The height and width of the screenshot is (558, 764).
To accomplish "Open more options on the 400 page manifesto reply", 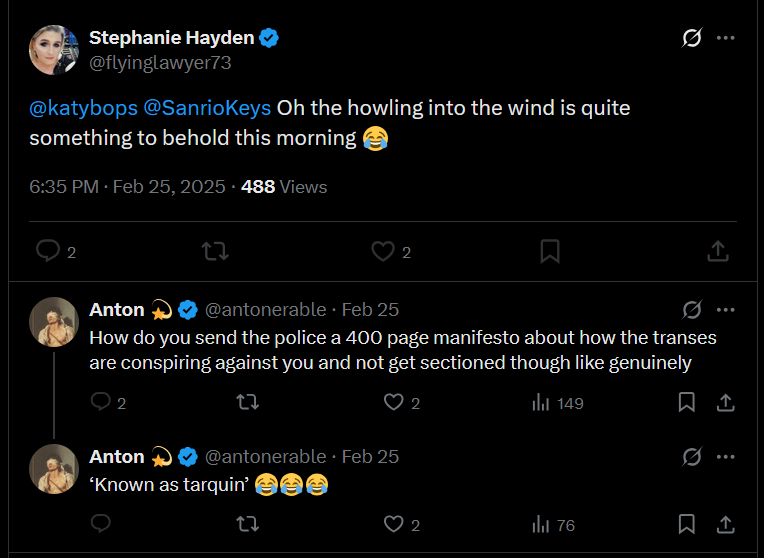I will click(726, 310).
